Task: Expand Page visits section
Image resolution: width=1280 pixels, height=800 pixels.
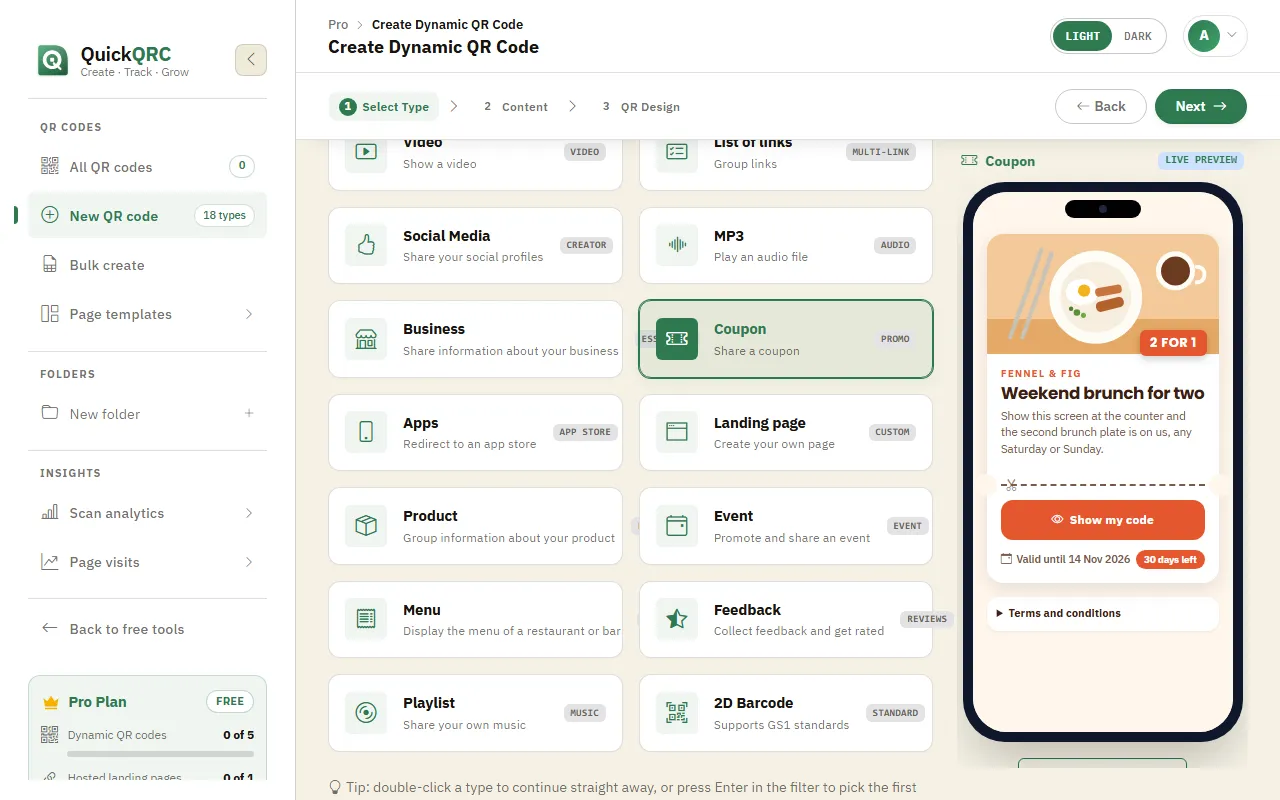Action: [x=249, y=562]
